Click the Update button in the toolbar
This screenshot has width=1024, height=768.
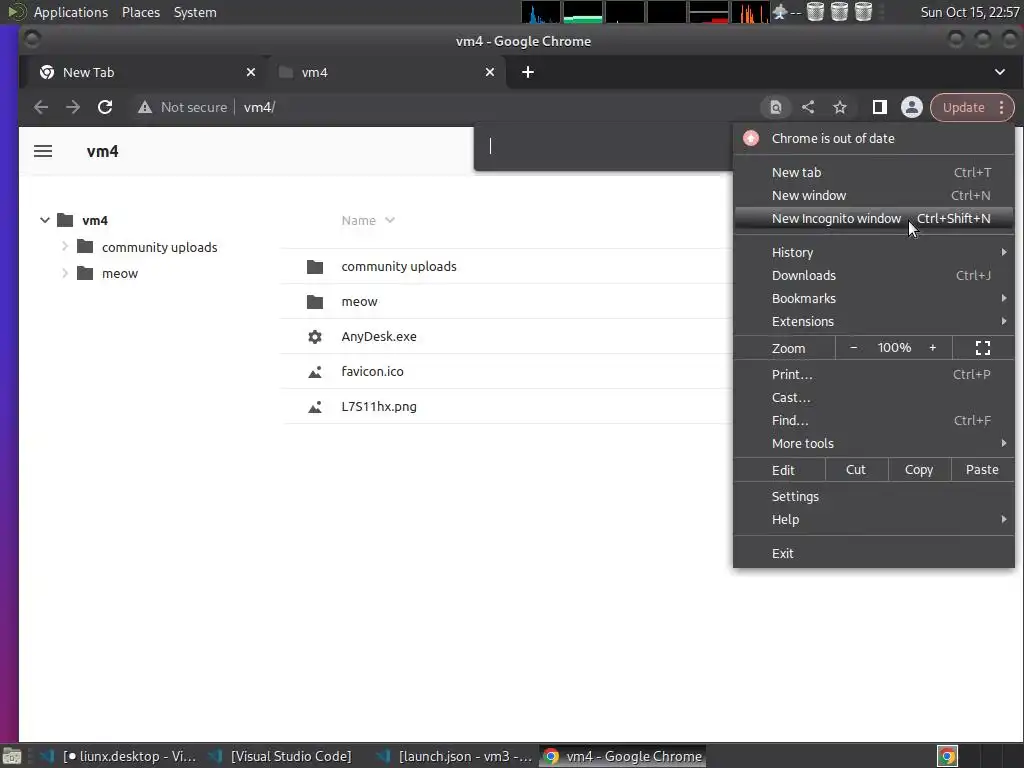[963, 107]
